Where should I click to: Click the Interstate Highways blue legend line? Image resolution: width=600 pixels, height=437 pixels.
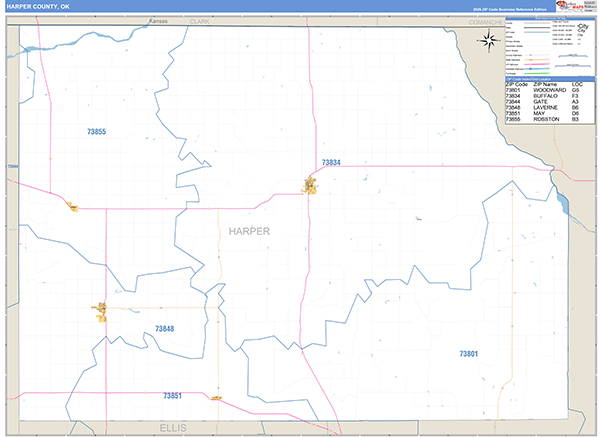tap(537, 69)
